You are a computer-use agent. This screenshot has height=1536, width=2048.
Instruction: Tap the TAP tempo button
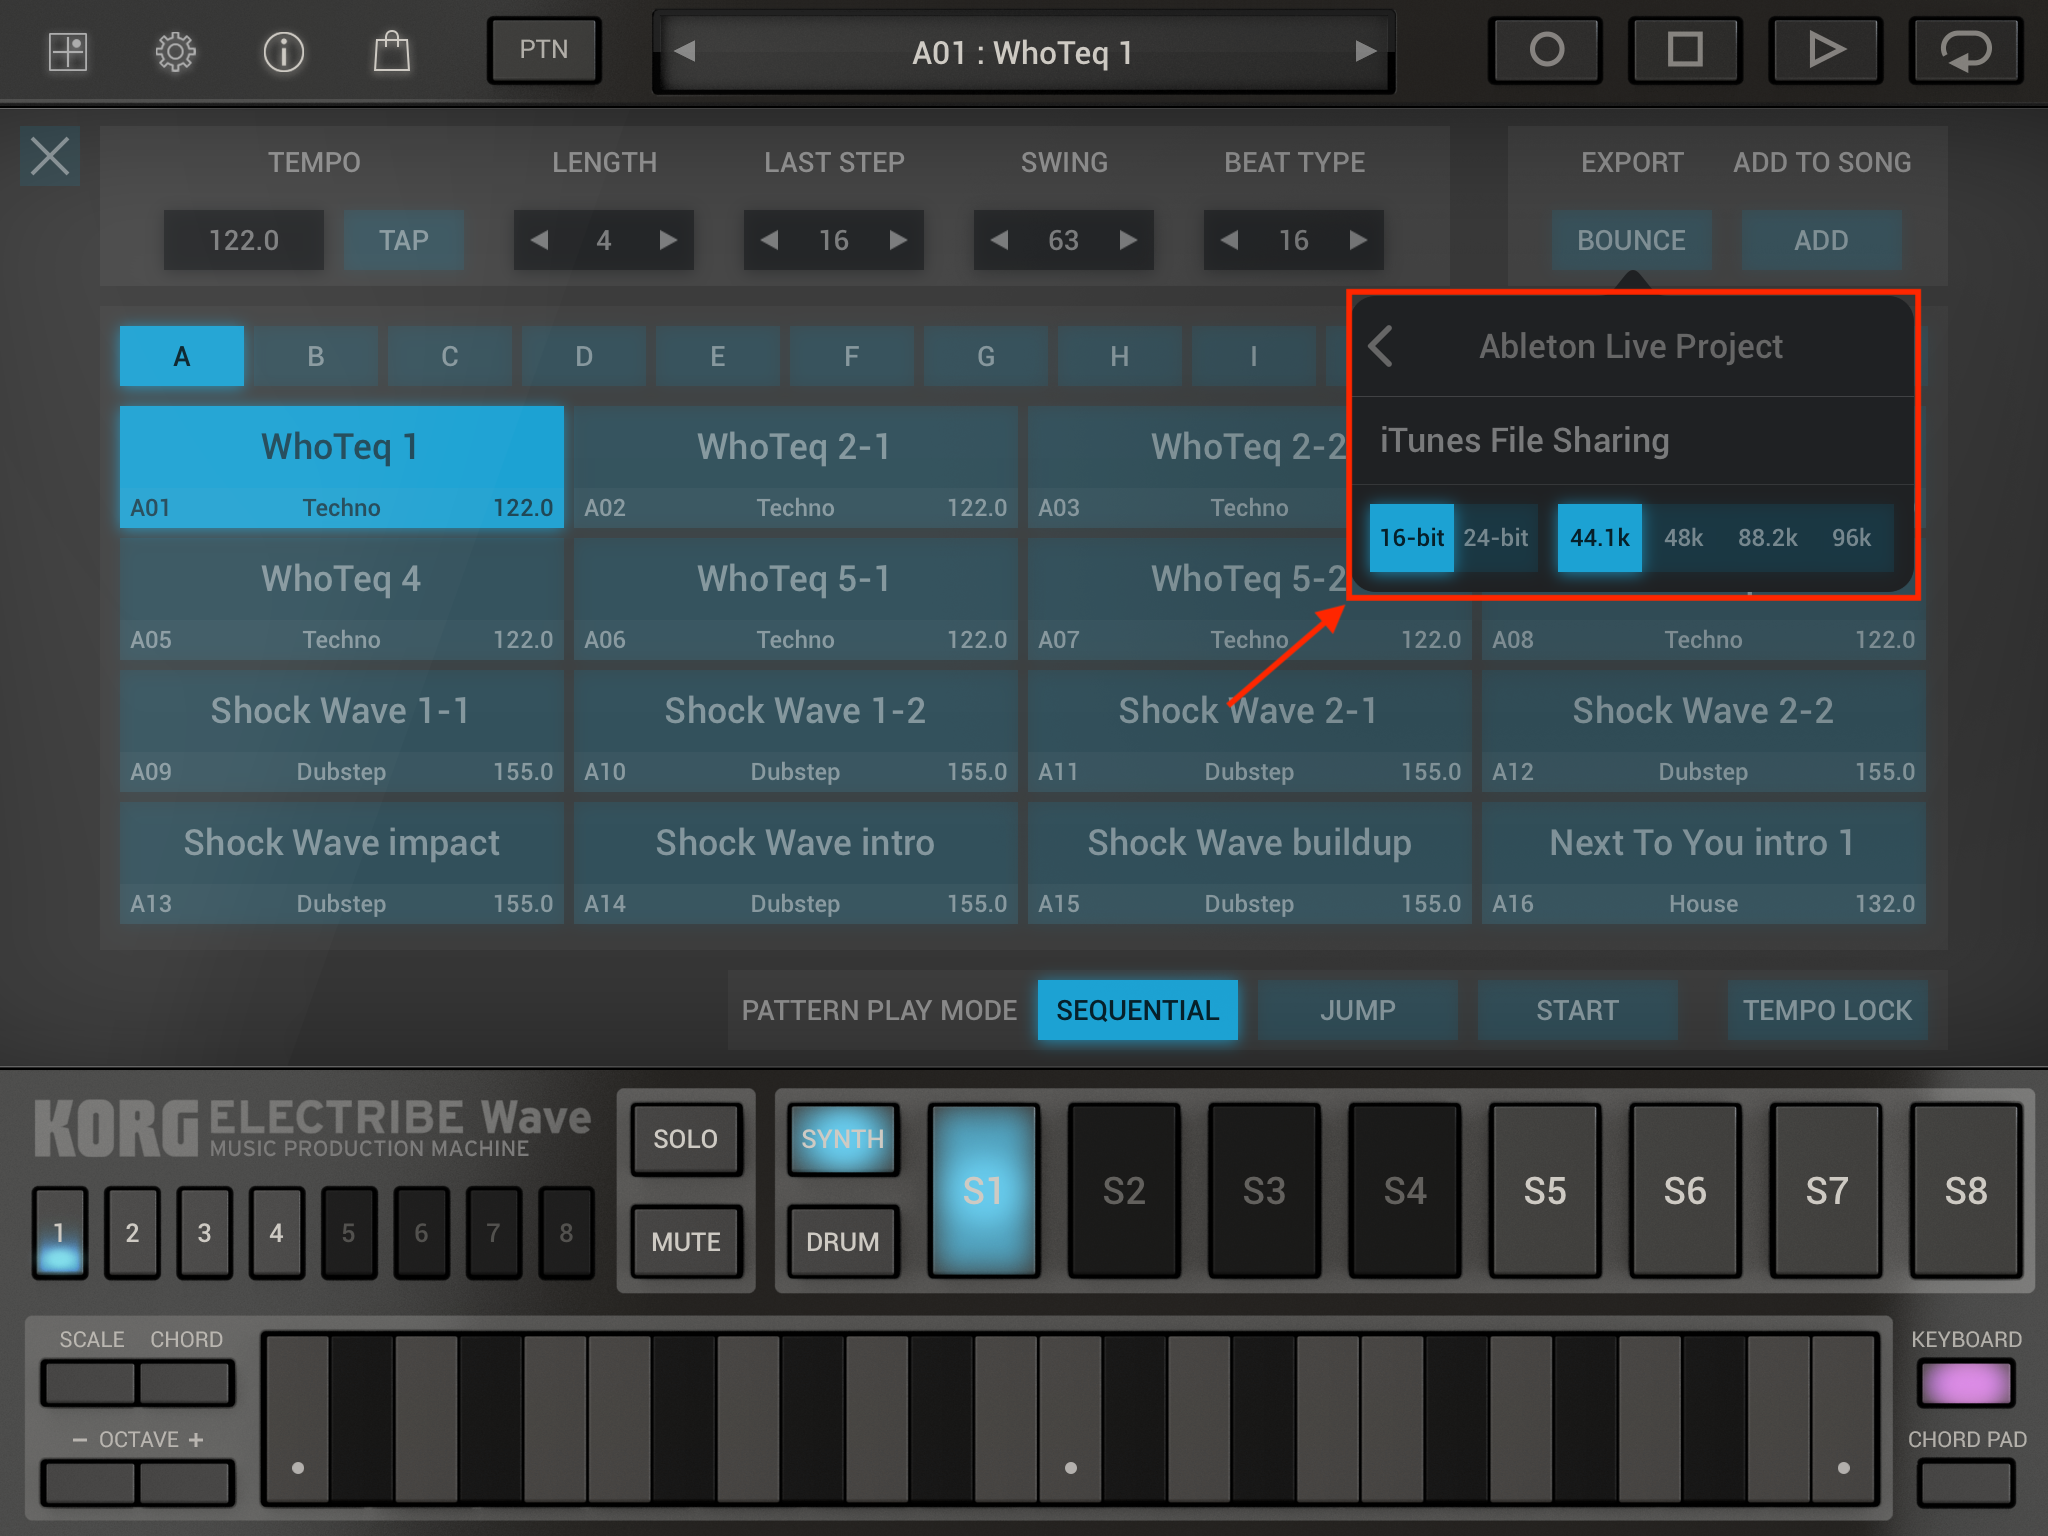403,240
